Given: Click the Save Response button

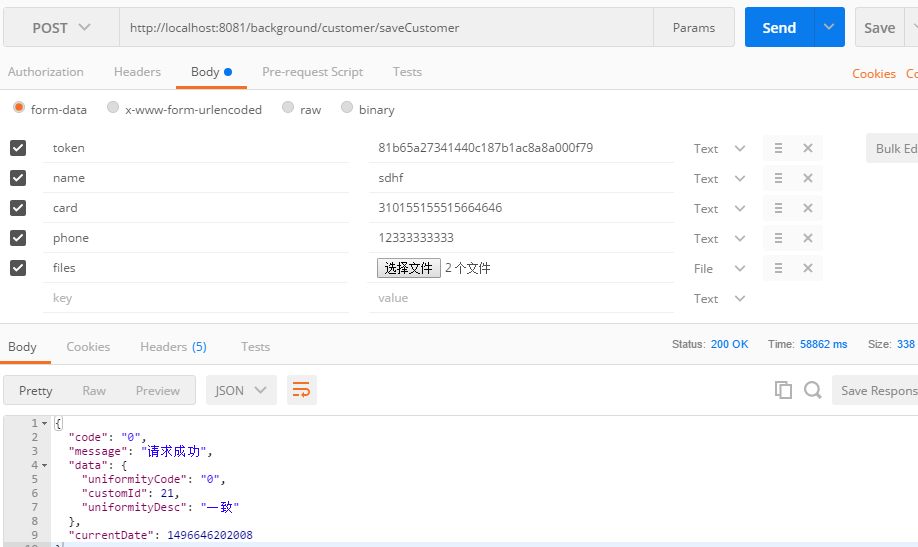Looking at the screenshot, I should tap(875, 390).
